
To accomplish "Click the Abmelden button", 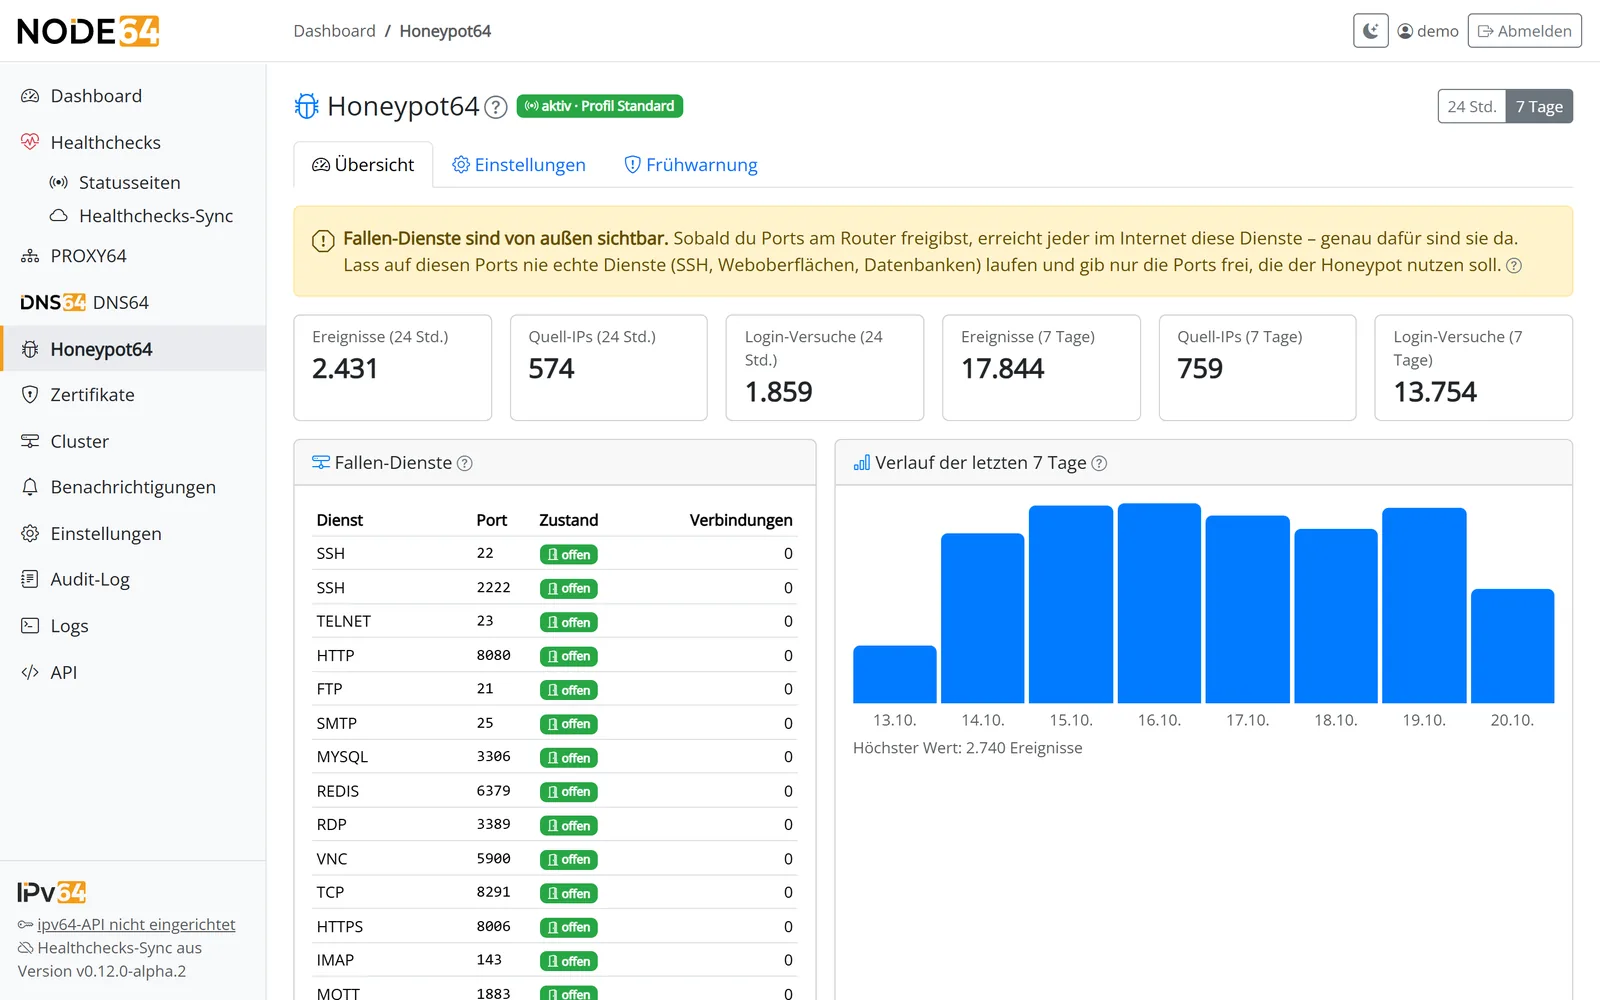I will 1524,31.
